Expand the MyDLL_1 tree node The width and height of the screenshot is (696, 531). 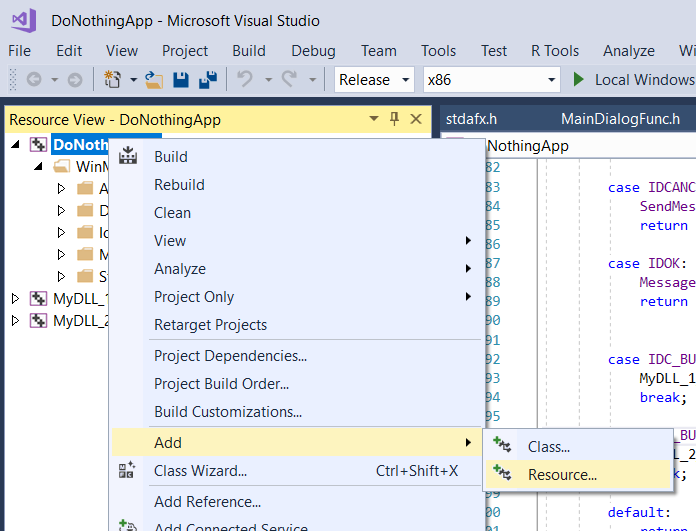pos(16,298)
